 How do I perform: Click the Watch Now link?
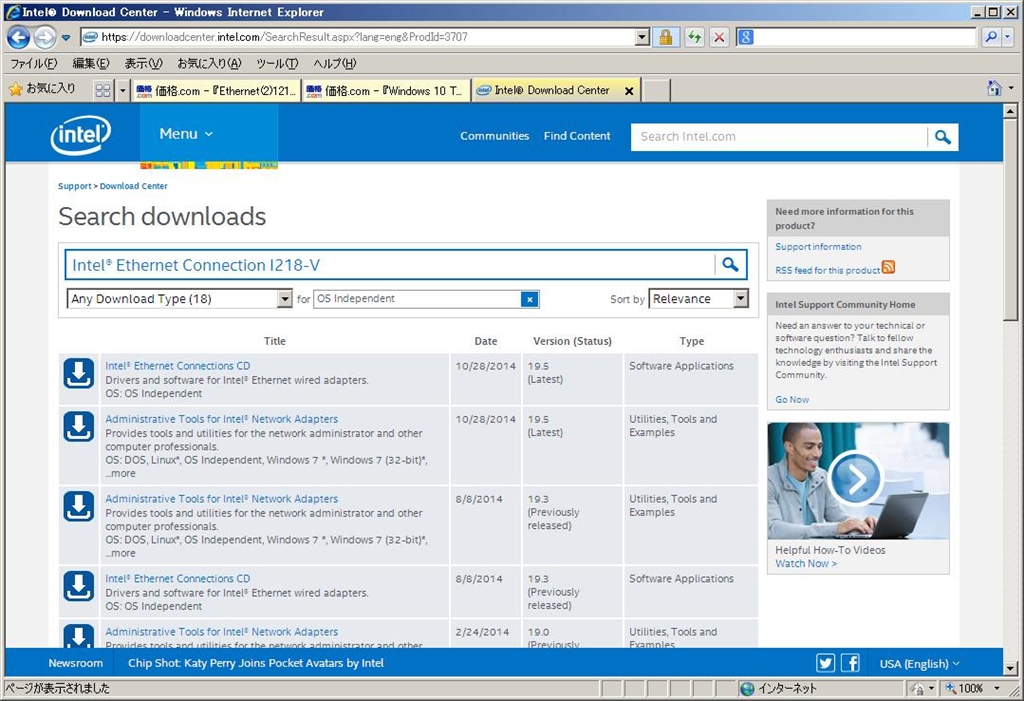pos(806,564)
